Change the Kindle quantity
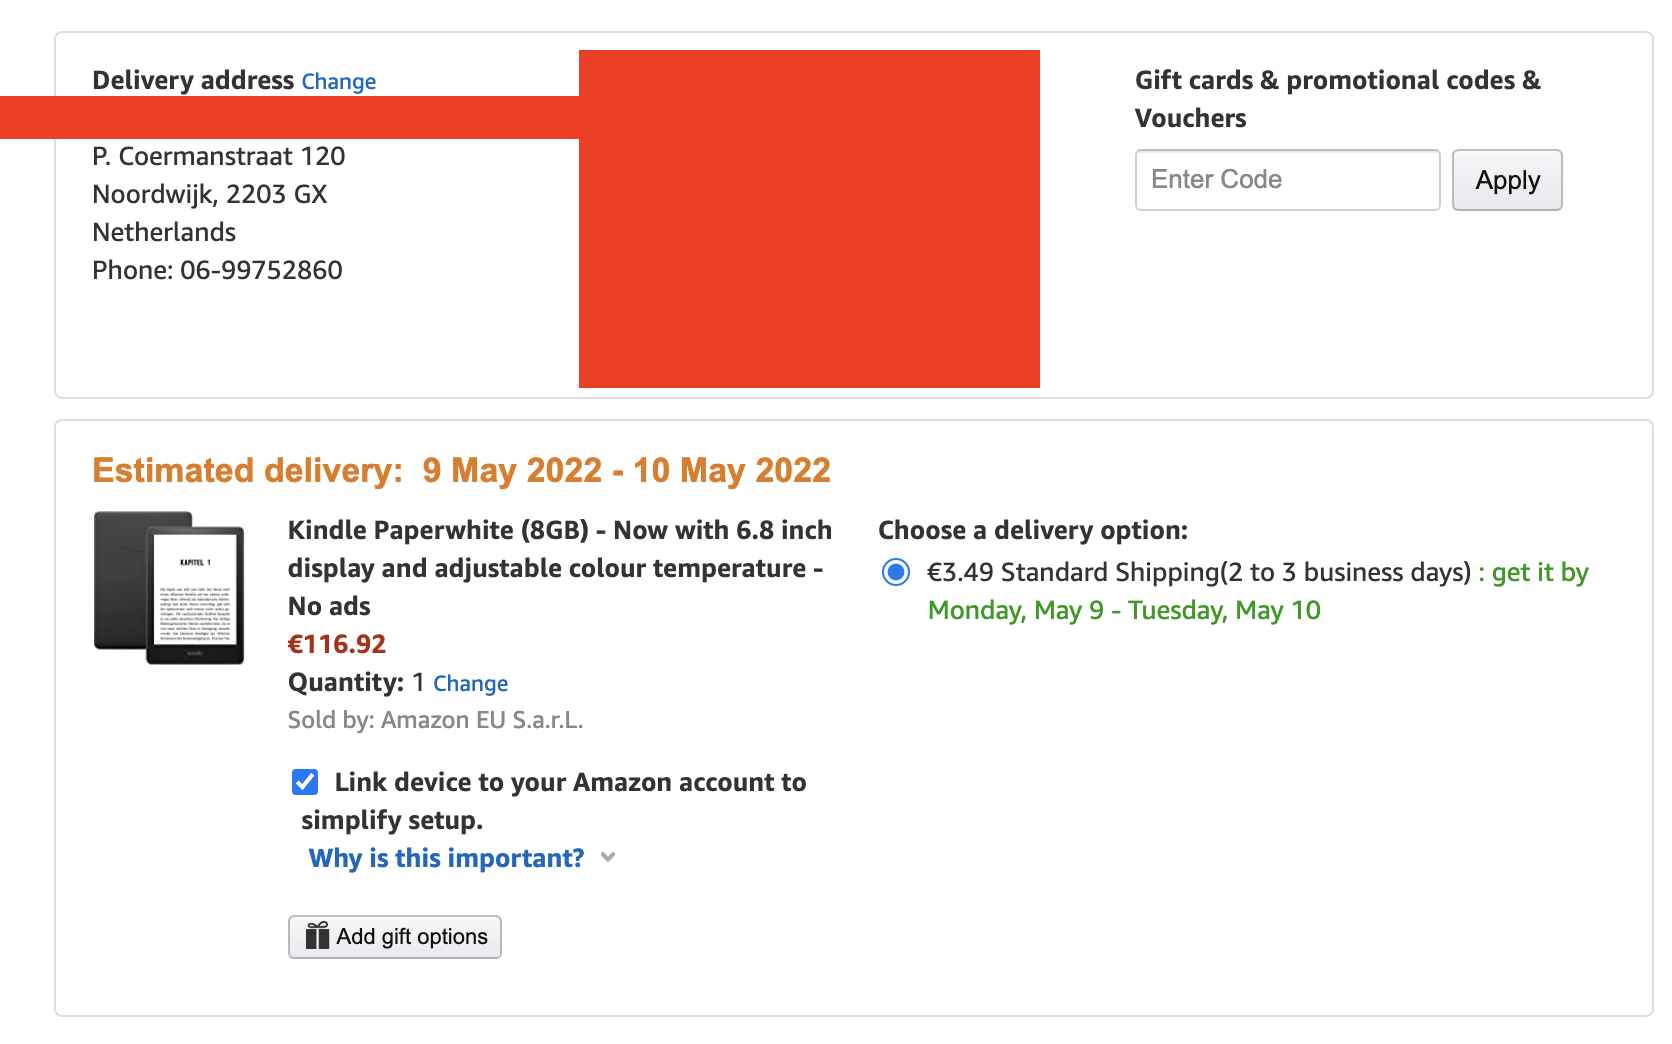 [x=470, y=683]
